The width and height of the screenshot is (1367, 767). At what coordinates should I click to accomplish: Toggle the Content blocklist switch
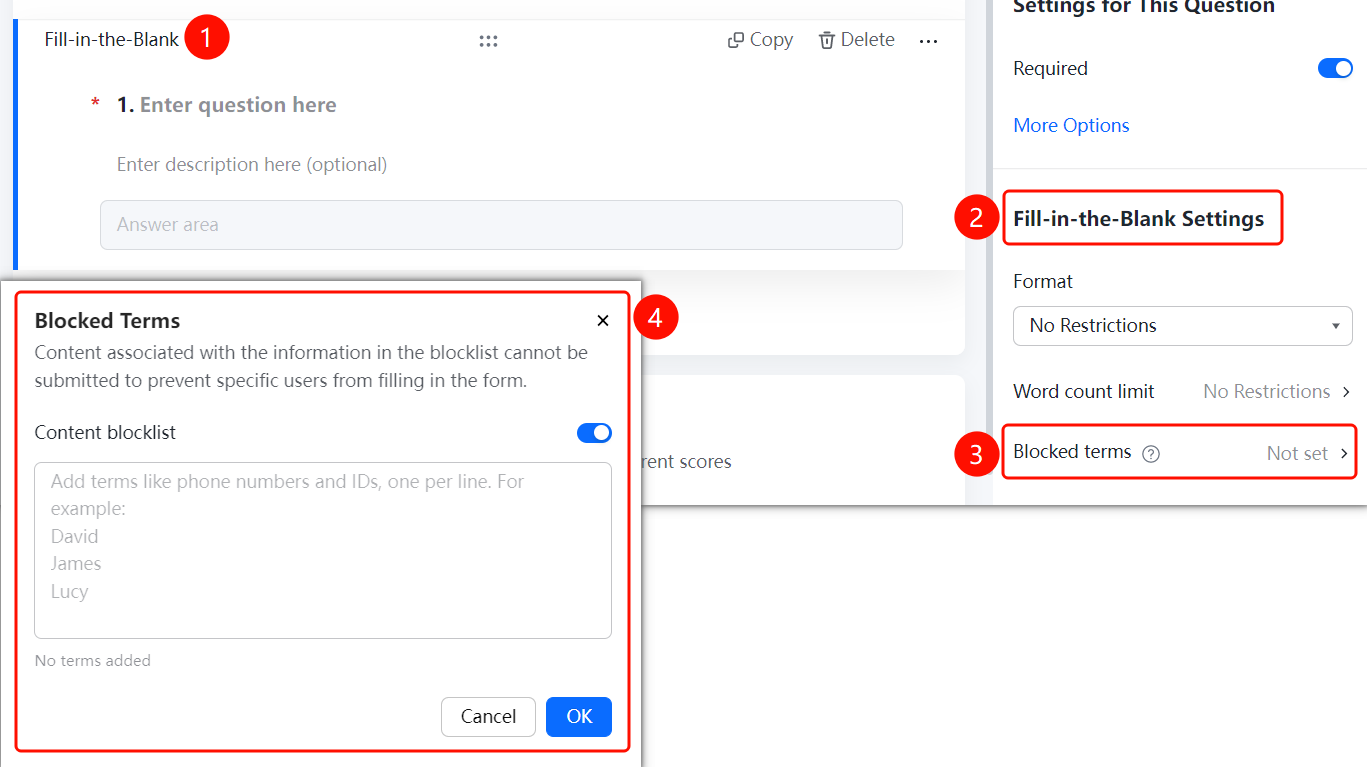tap(594, 433)
